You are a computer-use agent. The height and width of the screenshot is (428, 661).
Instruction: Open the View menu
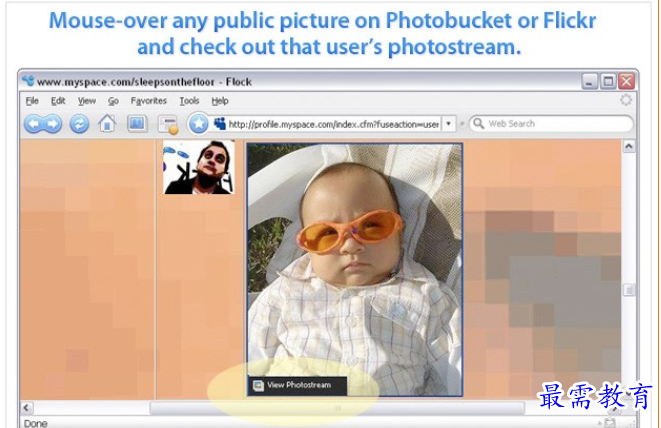(x=87, y=101)
